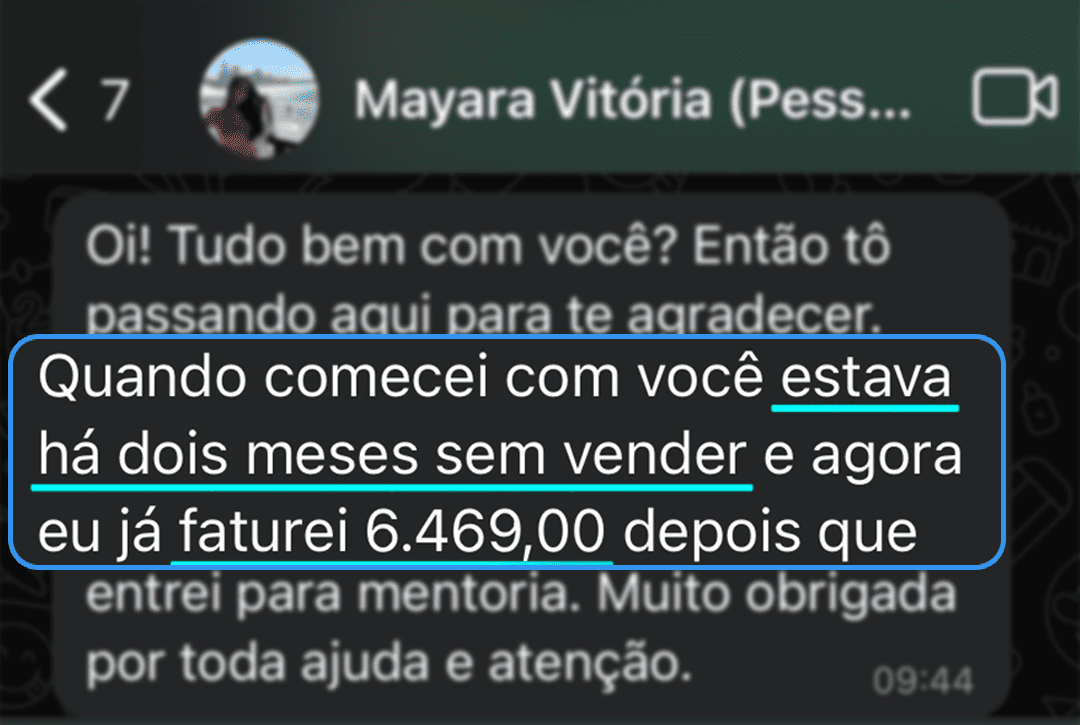Tap the unread count 7 beside the back arrow
1080x725 pixels.
coord(115,100)
